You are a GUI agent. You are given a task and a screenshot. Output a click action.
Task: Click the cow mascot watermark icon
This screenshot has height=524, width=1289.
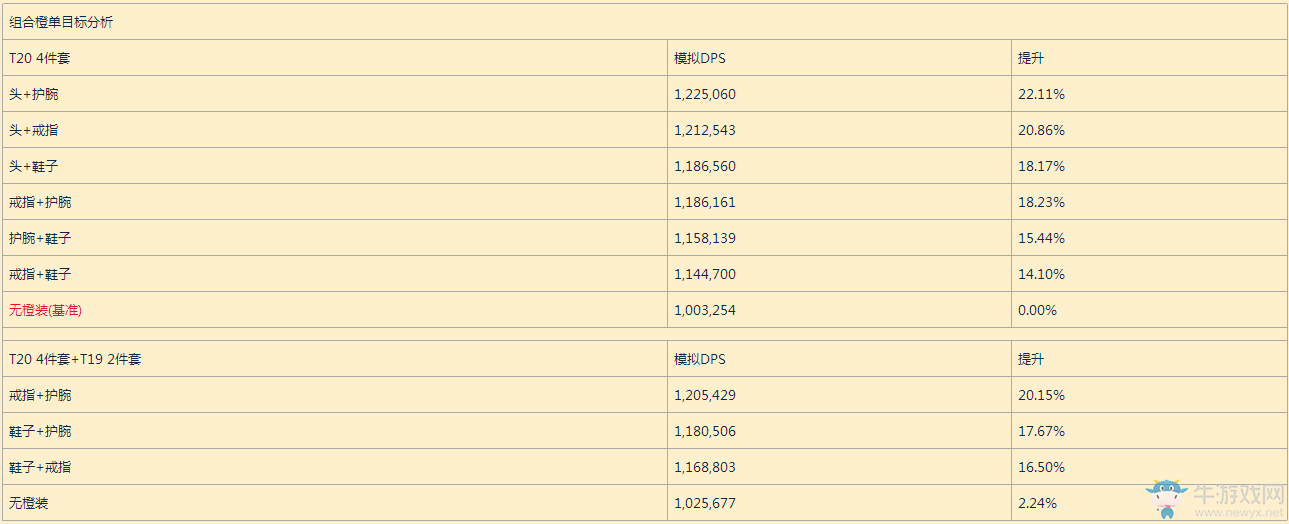click(x=1164, y=498)
